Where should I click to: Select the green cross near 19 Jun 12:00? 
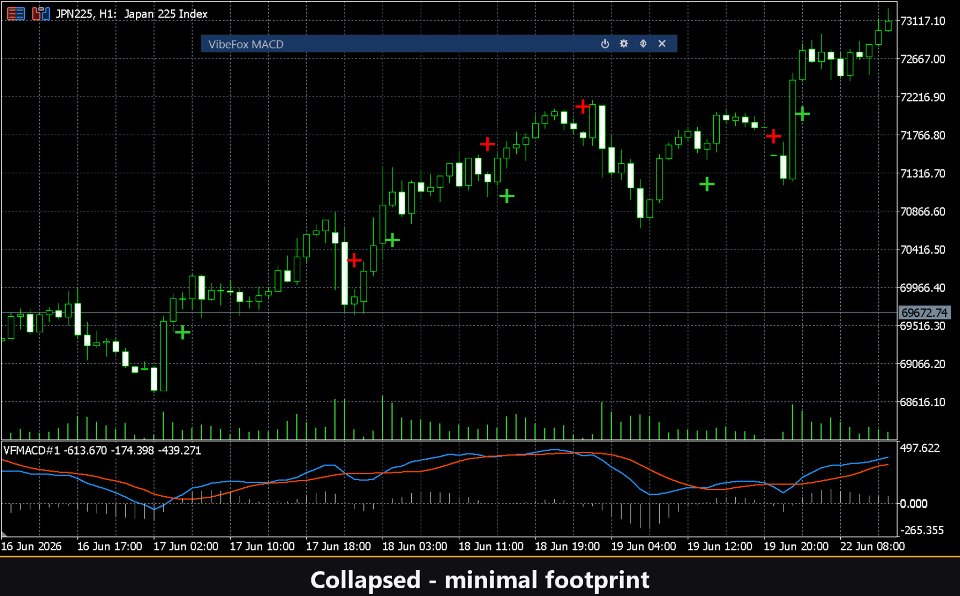707,184
